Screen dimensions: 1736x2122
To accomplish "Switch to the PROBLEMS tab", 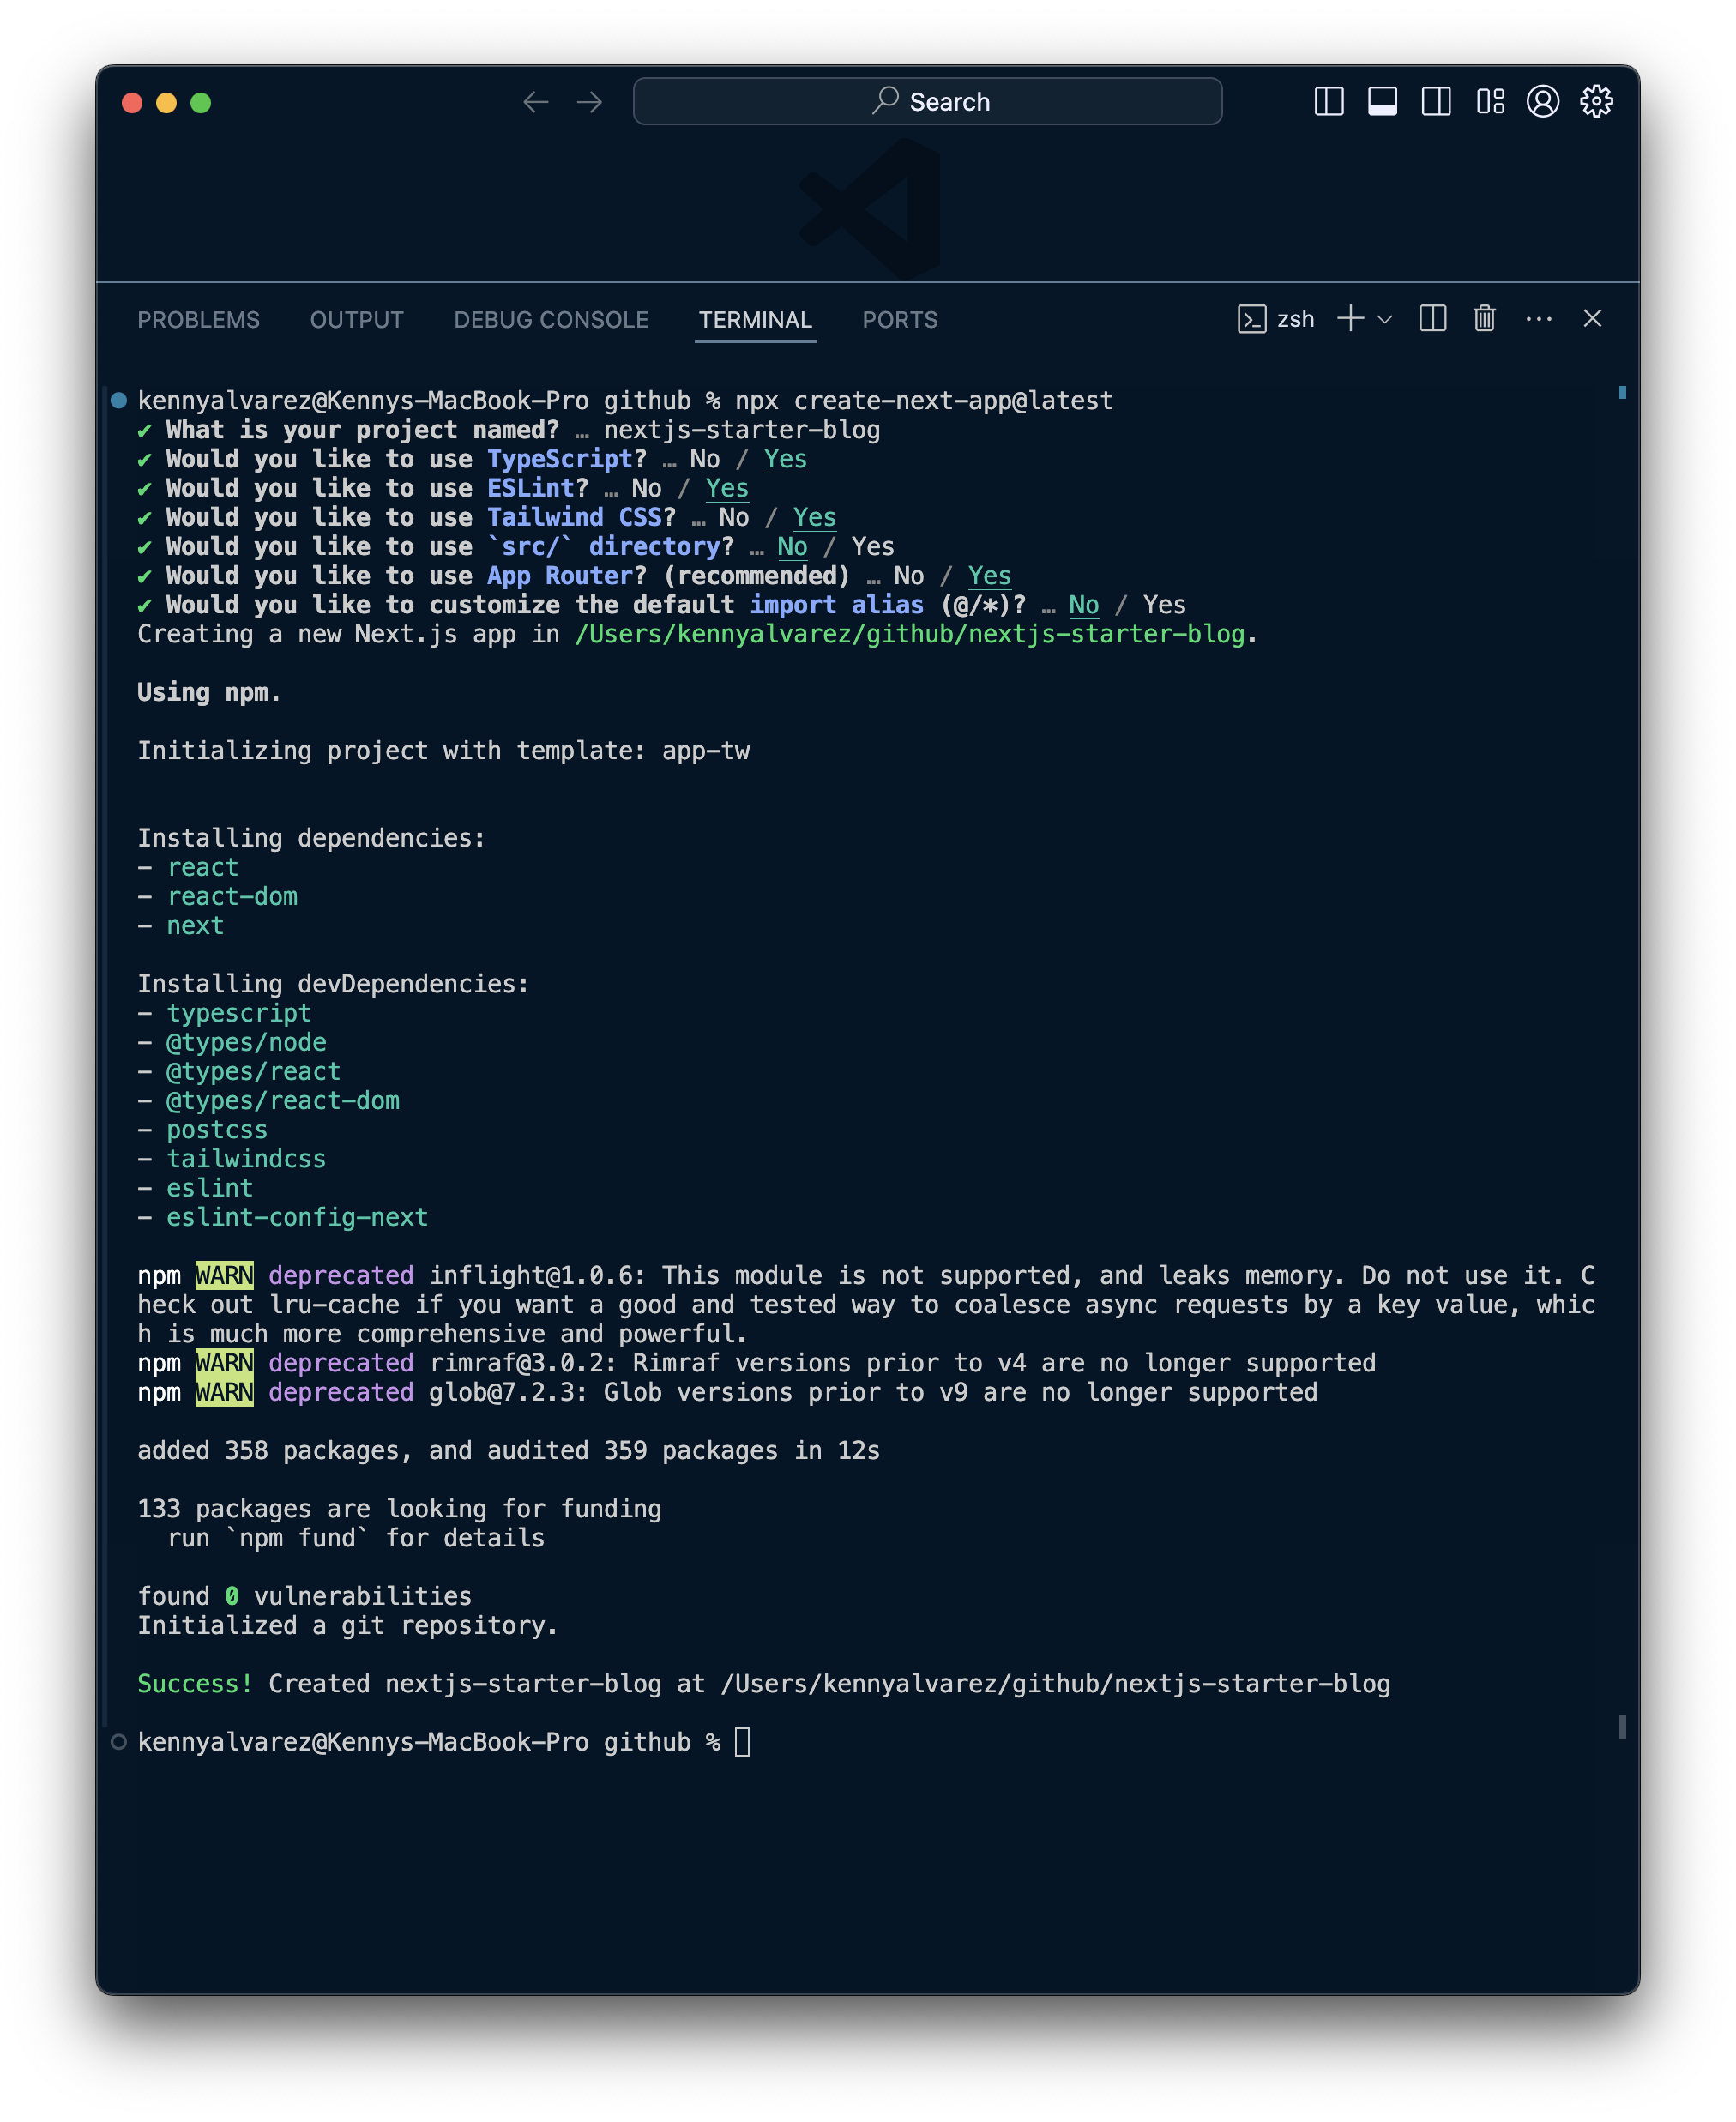I will [x=198, y=320].
